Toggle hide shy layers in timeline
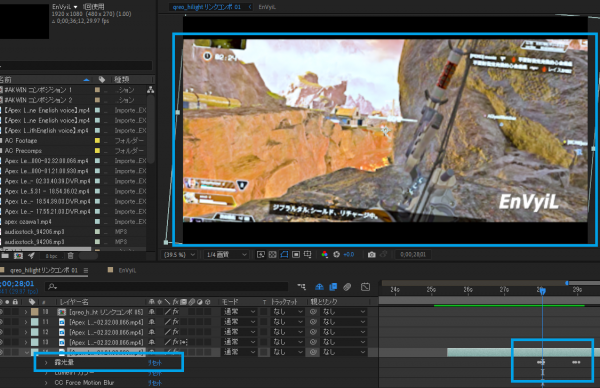The height and width of the screenshot is (388, 600). (x=319, y=287)
